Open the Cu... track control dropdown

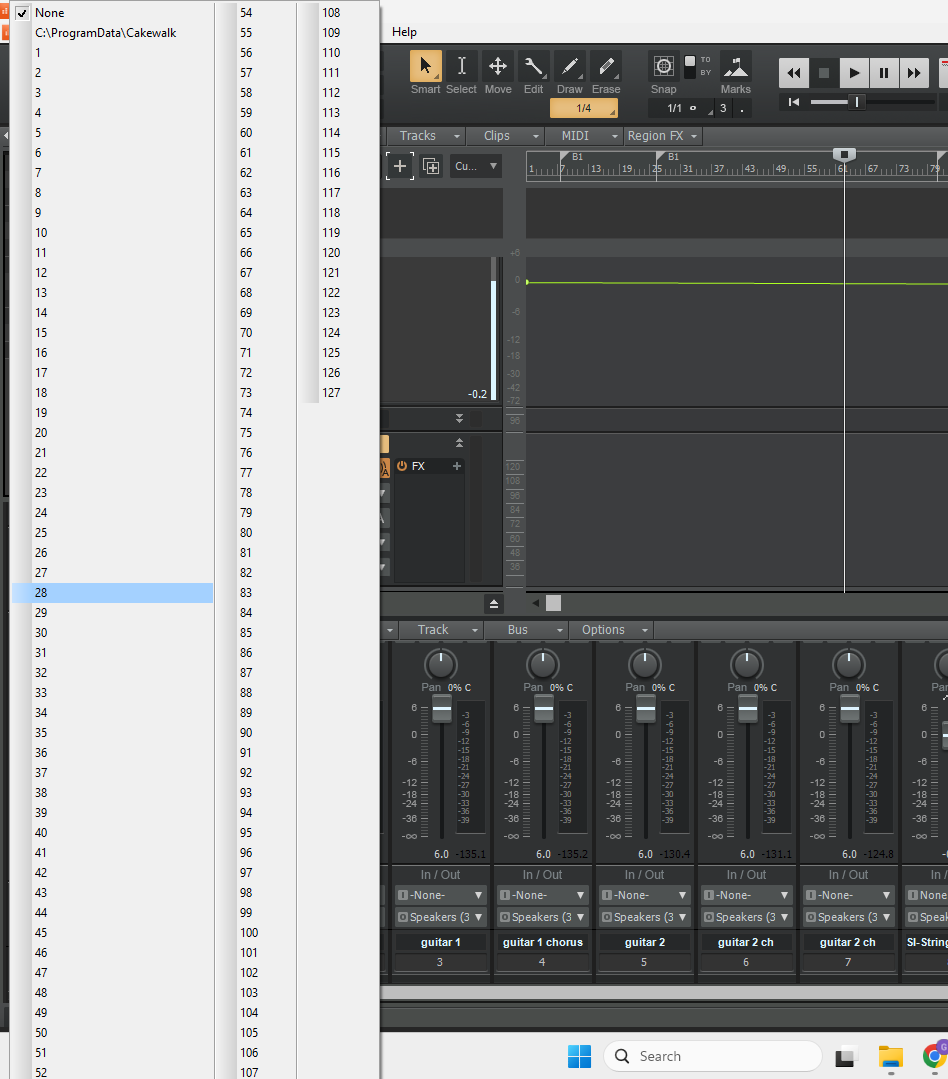pos(475,166)
